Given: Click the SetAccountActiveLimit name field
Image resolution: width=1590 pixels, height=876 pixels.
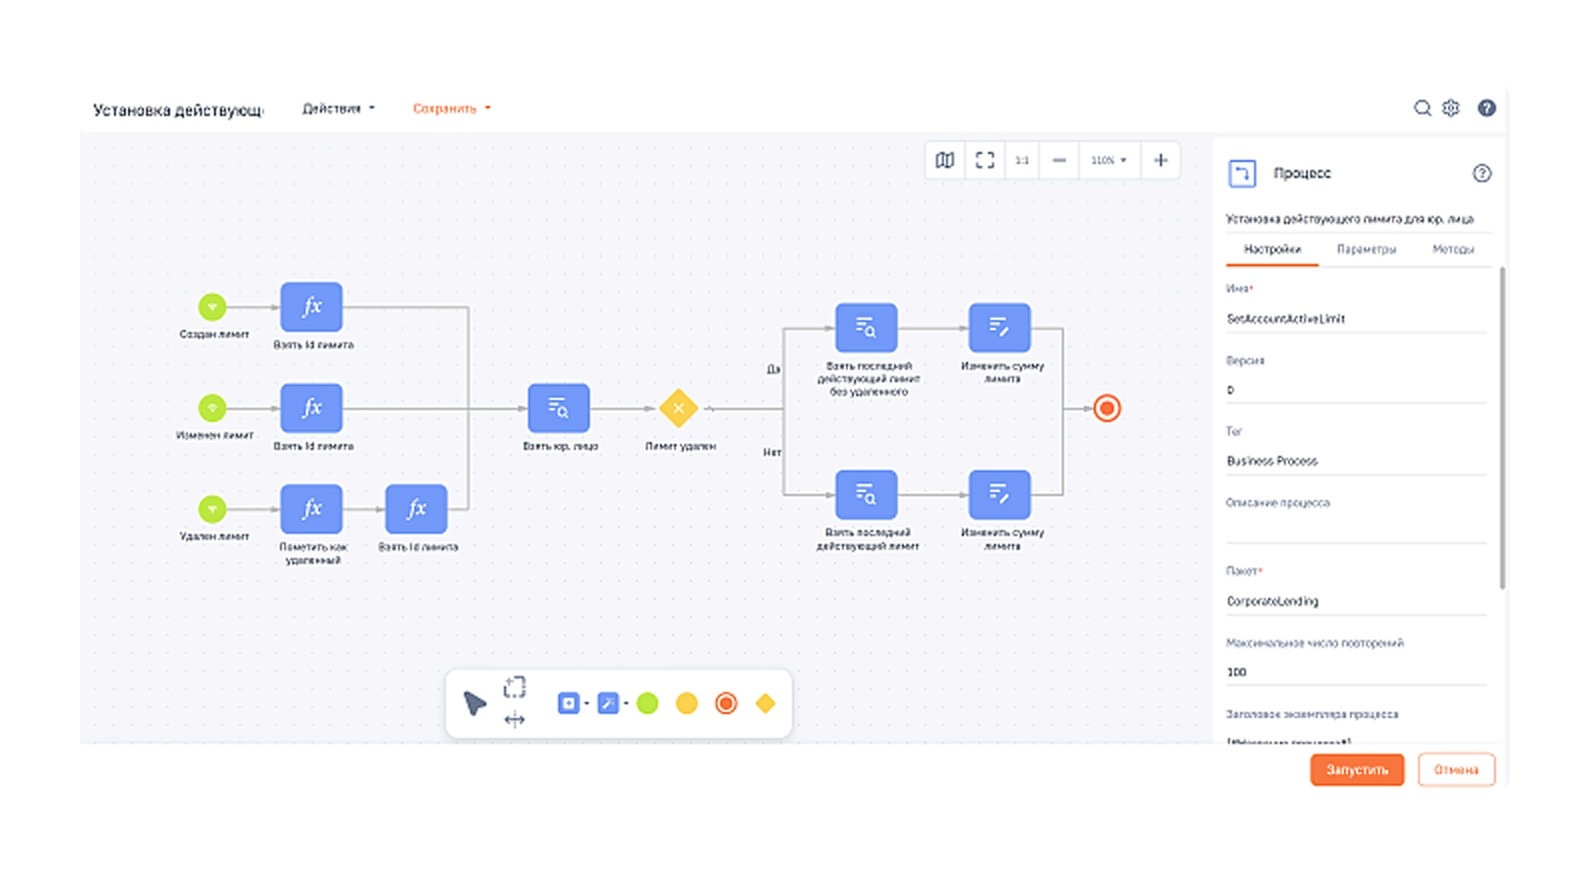Looking at the screenshot, I should click(x=1356, y=319).
